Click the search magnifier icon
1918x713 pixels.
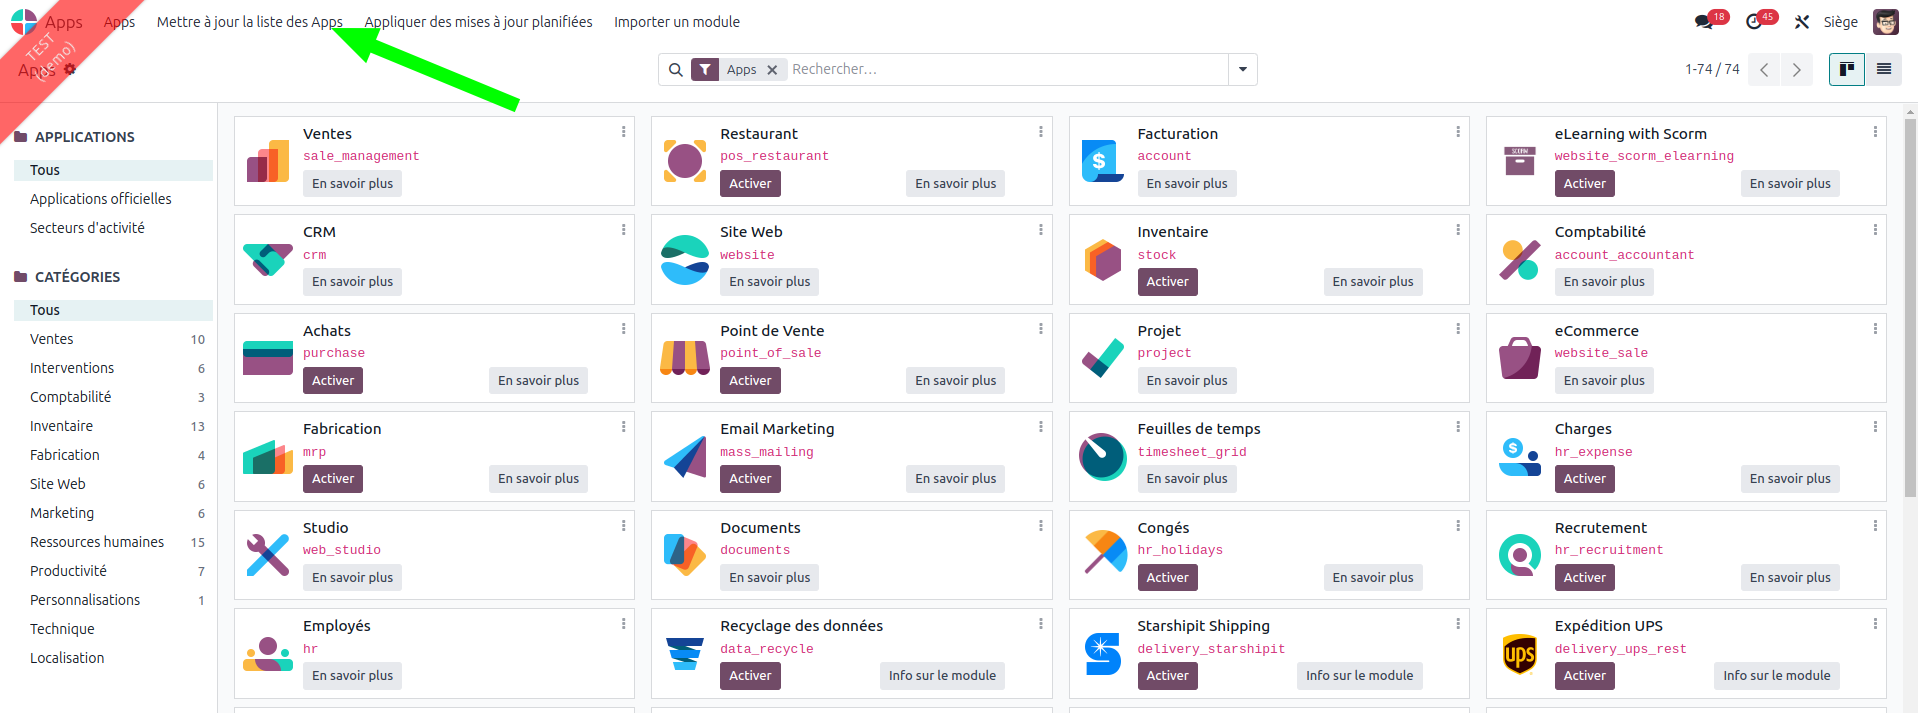coord(676,70)
